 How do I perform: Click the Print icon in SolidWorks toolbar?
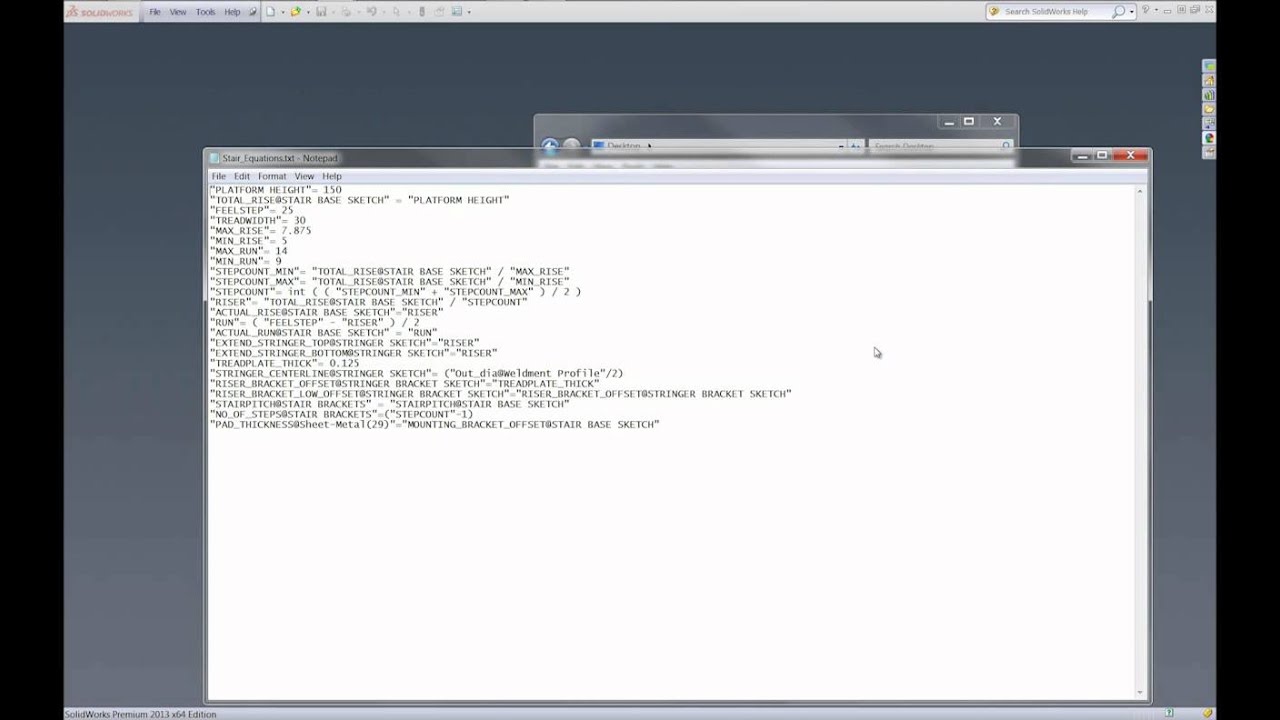pos(346,12)
